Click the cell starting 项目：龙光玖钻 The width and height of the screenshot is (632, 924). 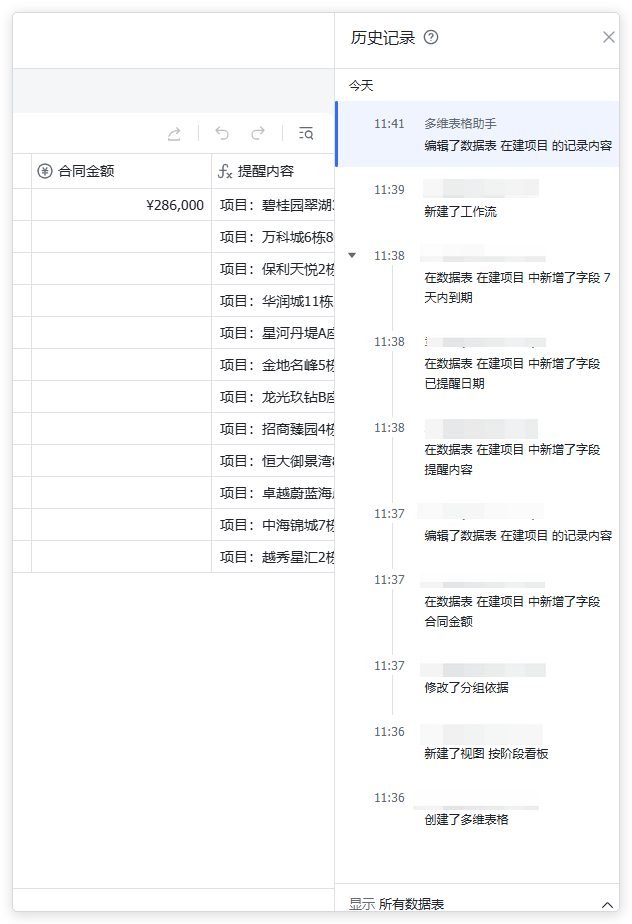(x=273, y=397)
